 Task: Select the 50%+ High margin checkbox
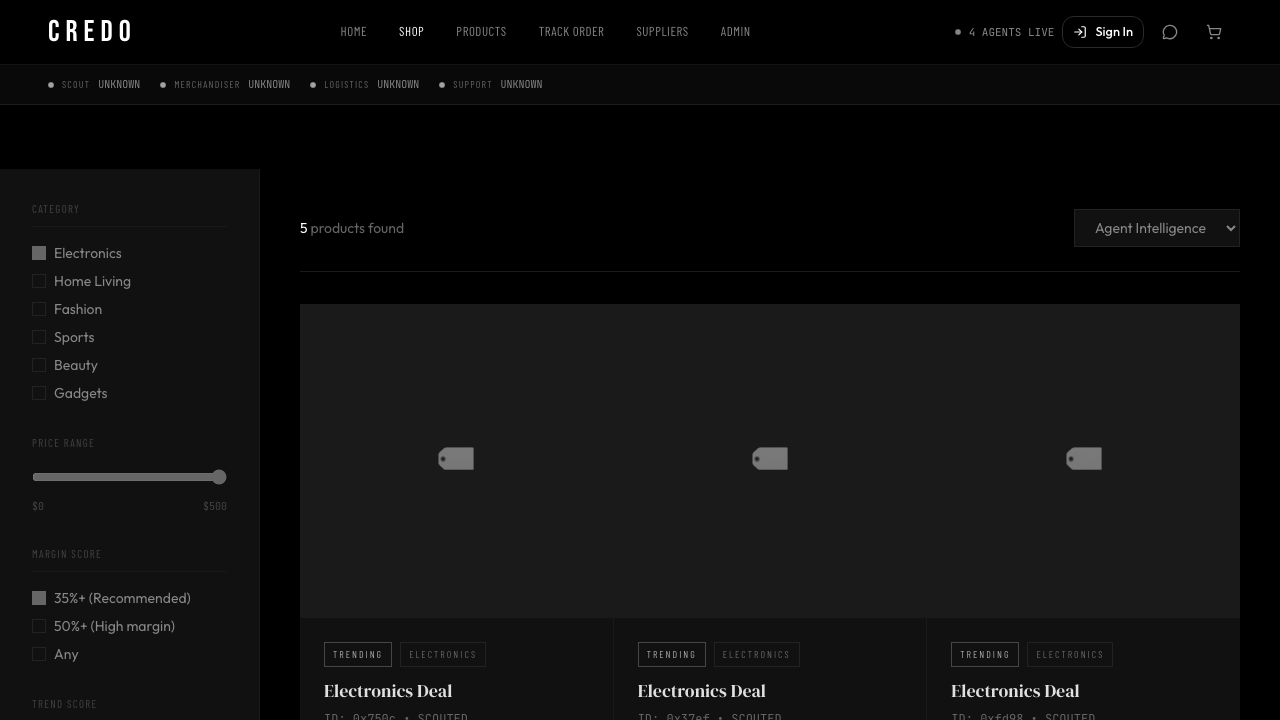[x=39, y=626]
